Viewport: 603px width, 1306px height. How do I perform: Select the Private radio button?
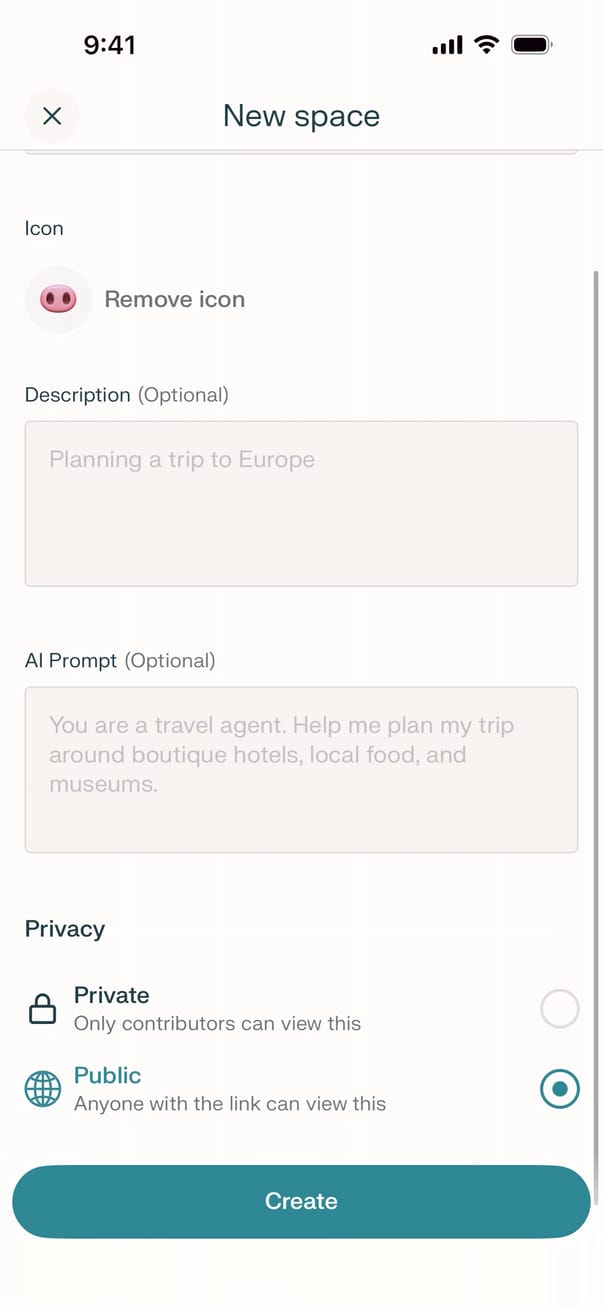[x=559, y=1009]
